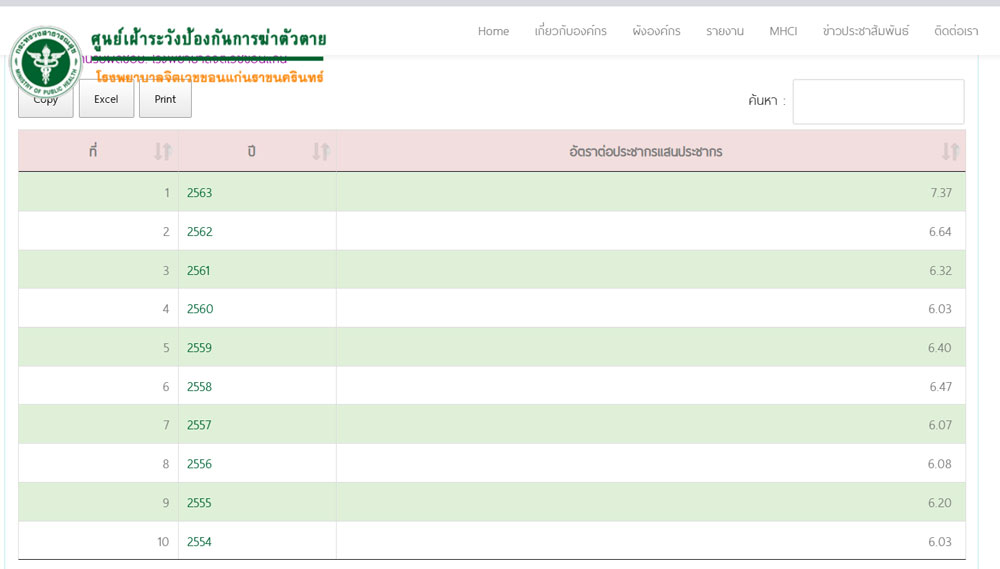Click the ที่ column header
1000x569 pixels.
click(98, 151)
